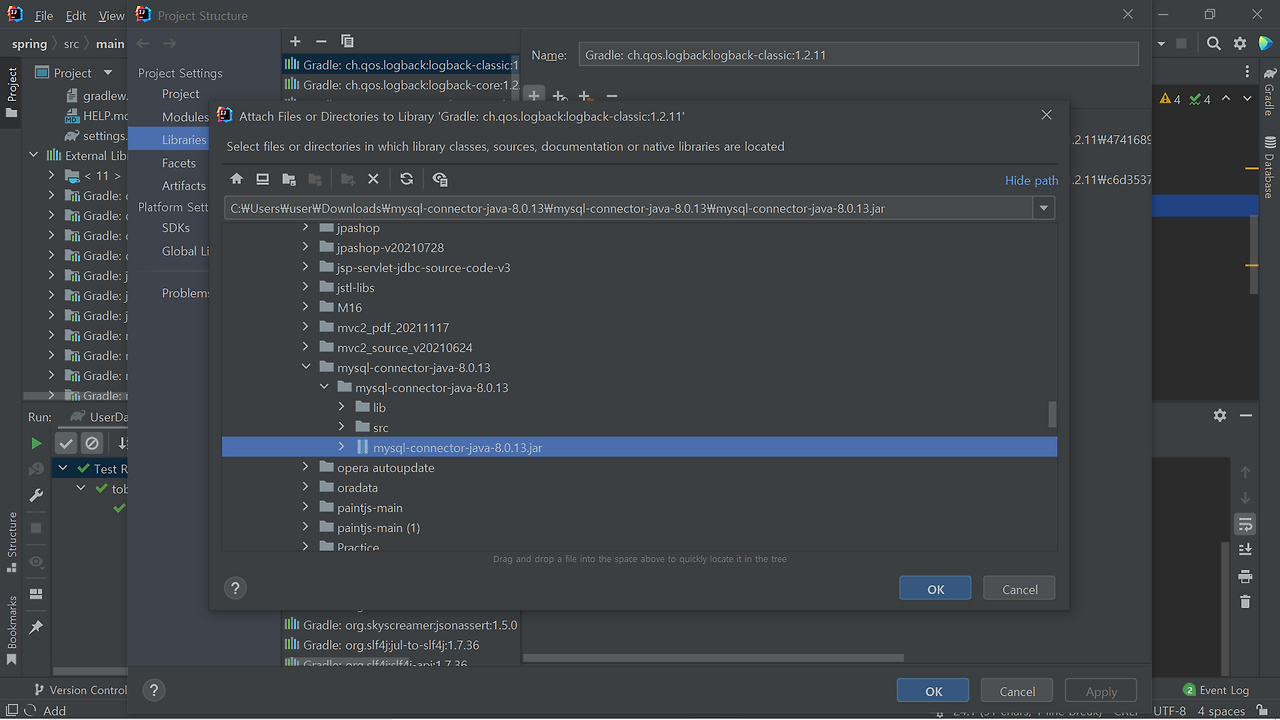Cancel the Attach Files dialog
This screenshot has height=720, width=1280.
1019,589
